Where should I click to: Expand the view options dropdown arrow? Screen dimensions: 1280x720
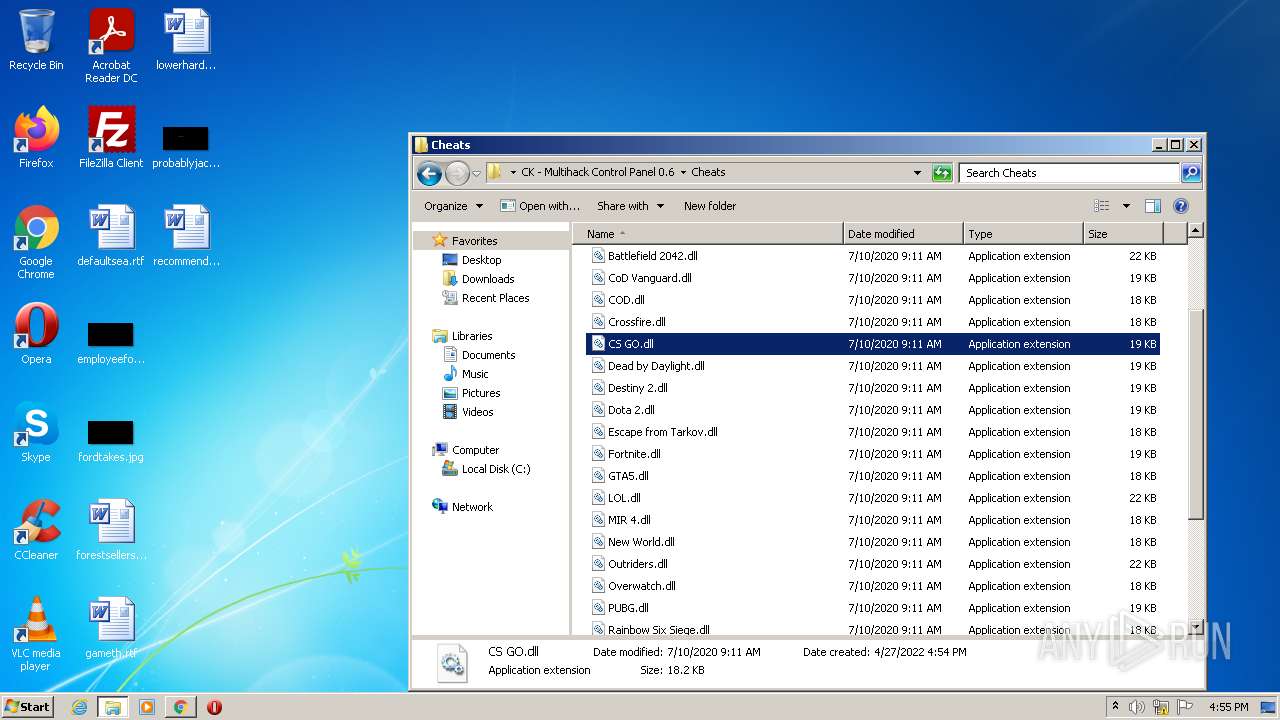pos(1126,206)
